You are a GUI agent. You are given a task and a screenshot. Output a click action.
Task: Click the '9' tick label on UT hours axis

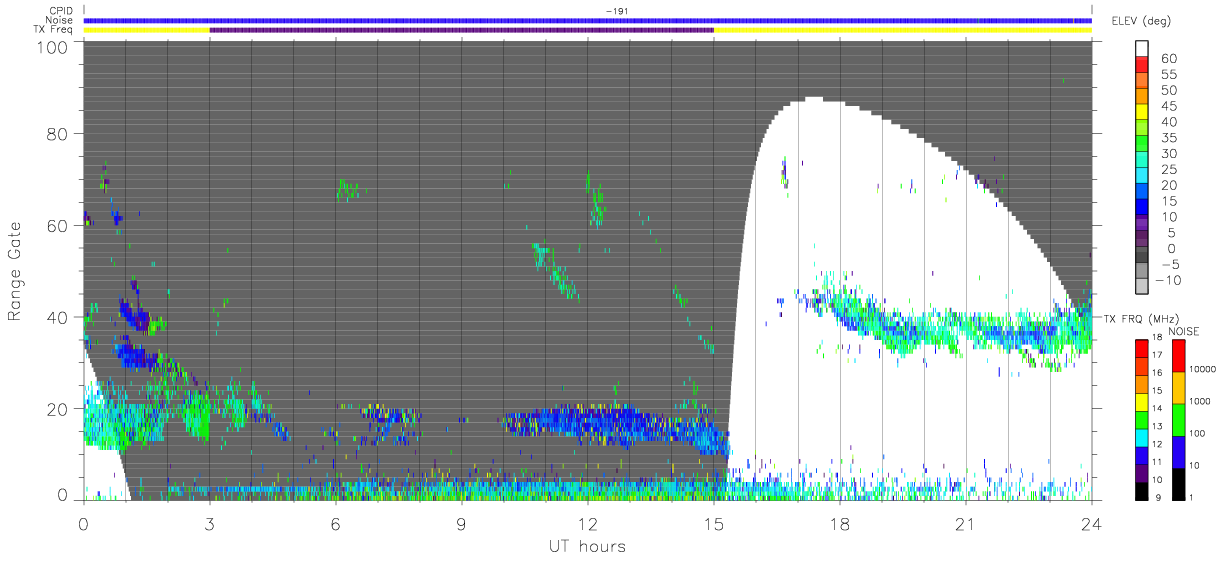point(462,523)
